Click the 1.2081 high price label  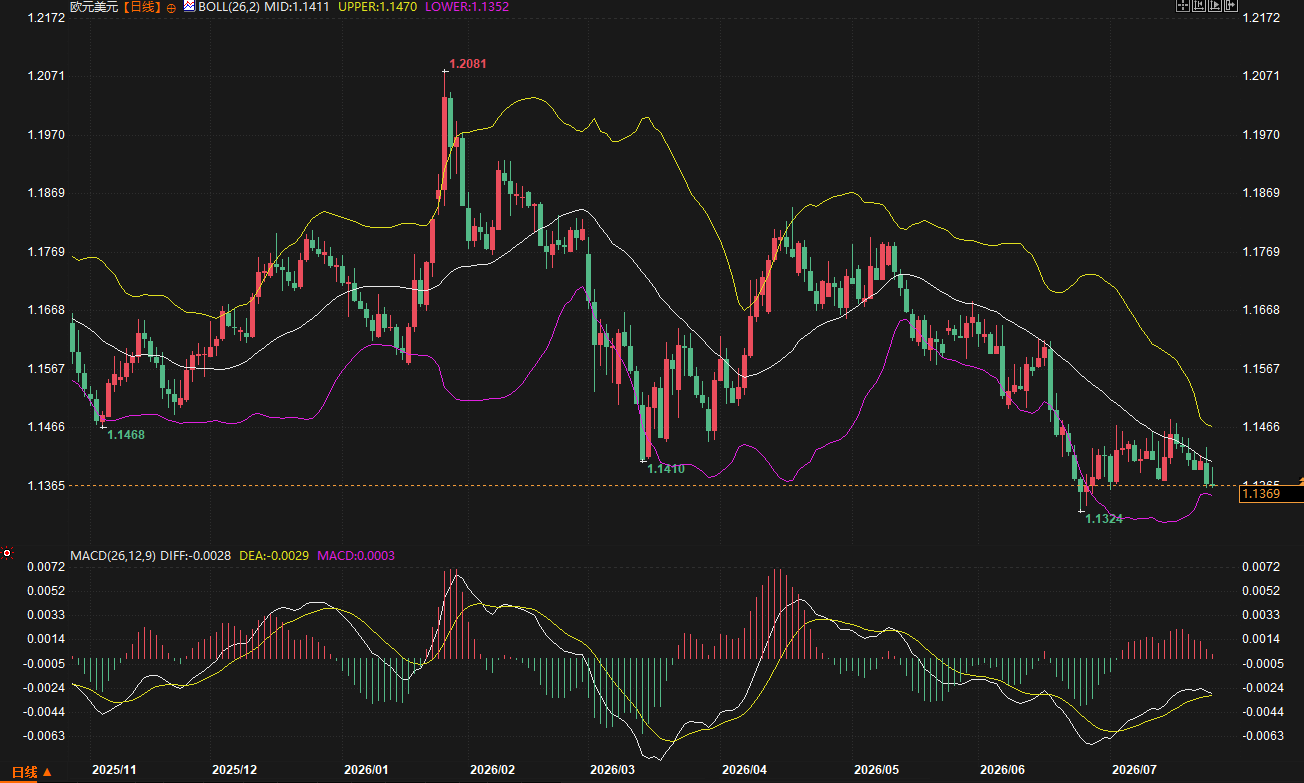[468, 64]
